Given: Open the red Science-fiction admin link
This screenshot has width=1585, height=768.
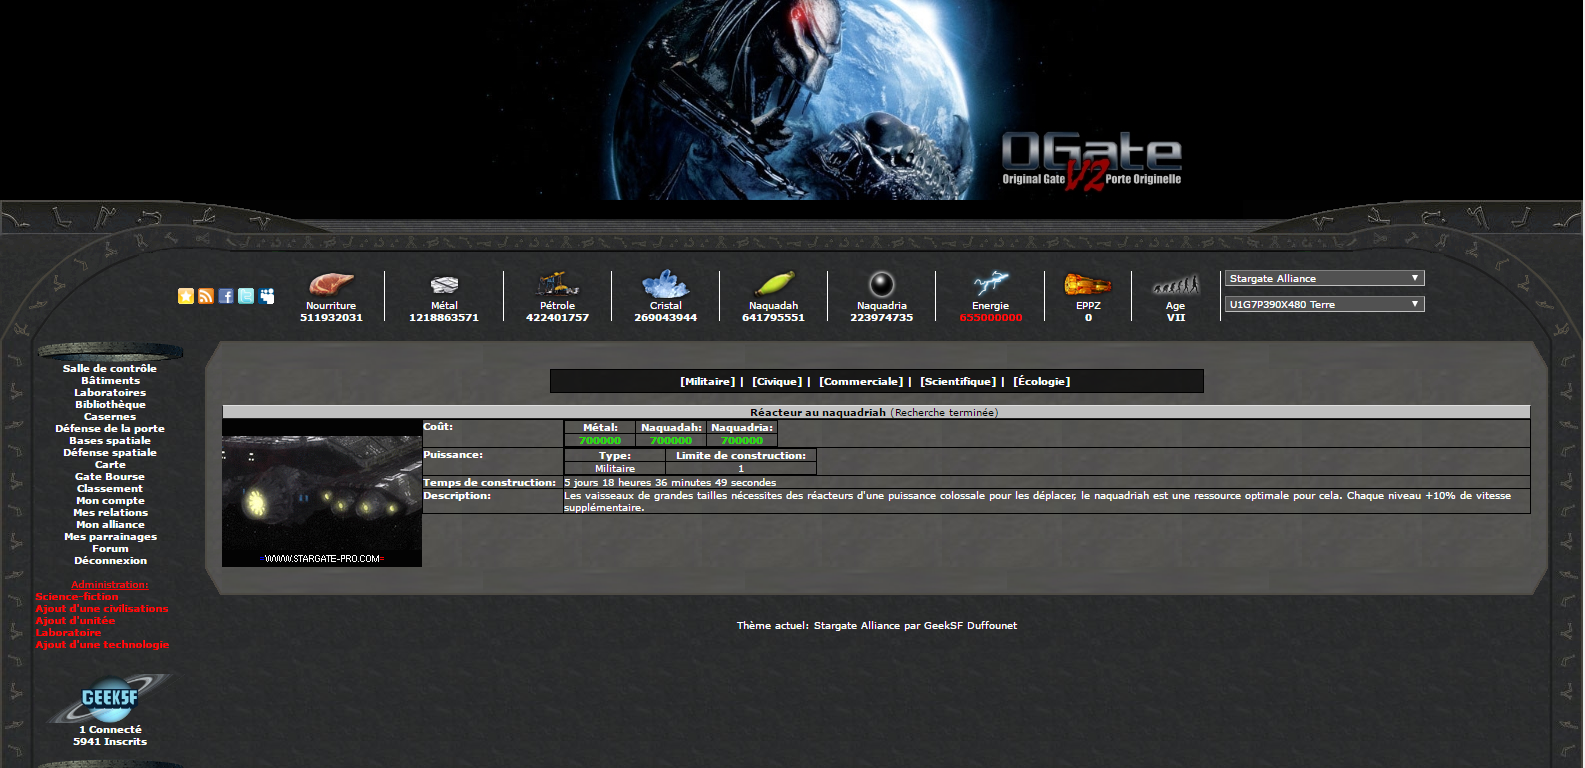Looking at the screenshot, I should pyautogui.click(x=77, y=597).
